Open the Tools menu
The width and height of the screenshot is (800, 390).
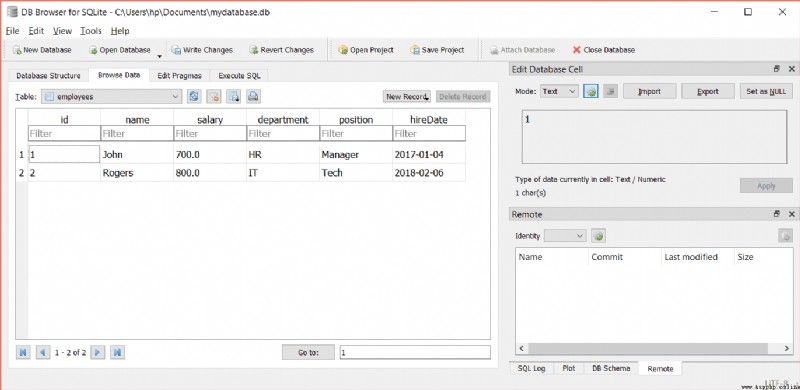pos(91,31)
